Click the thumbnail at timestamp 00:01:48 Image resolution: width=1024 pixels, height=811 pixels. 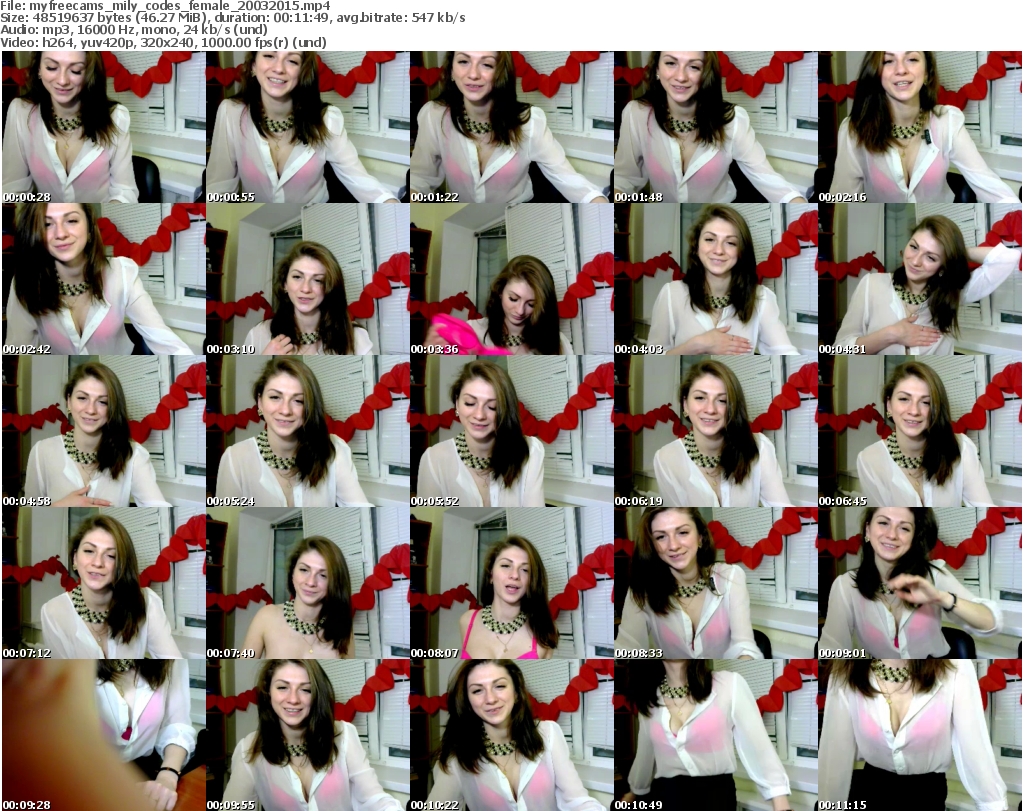coord(715,127)
